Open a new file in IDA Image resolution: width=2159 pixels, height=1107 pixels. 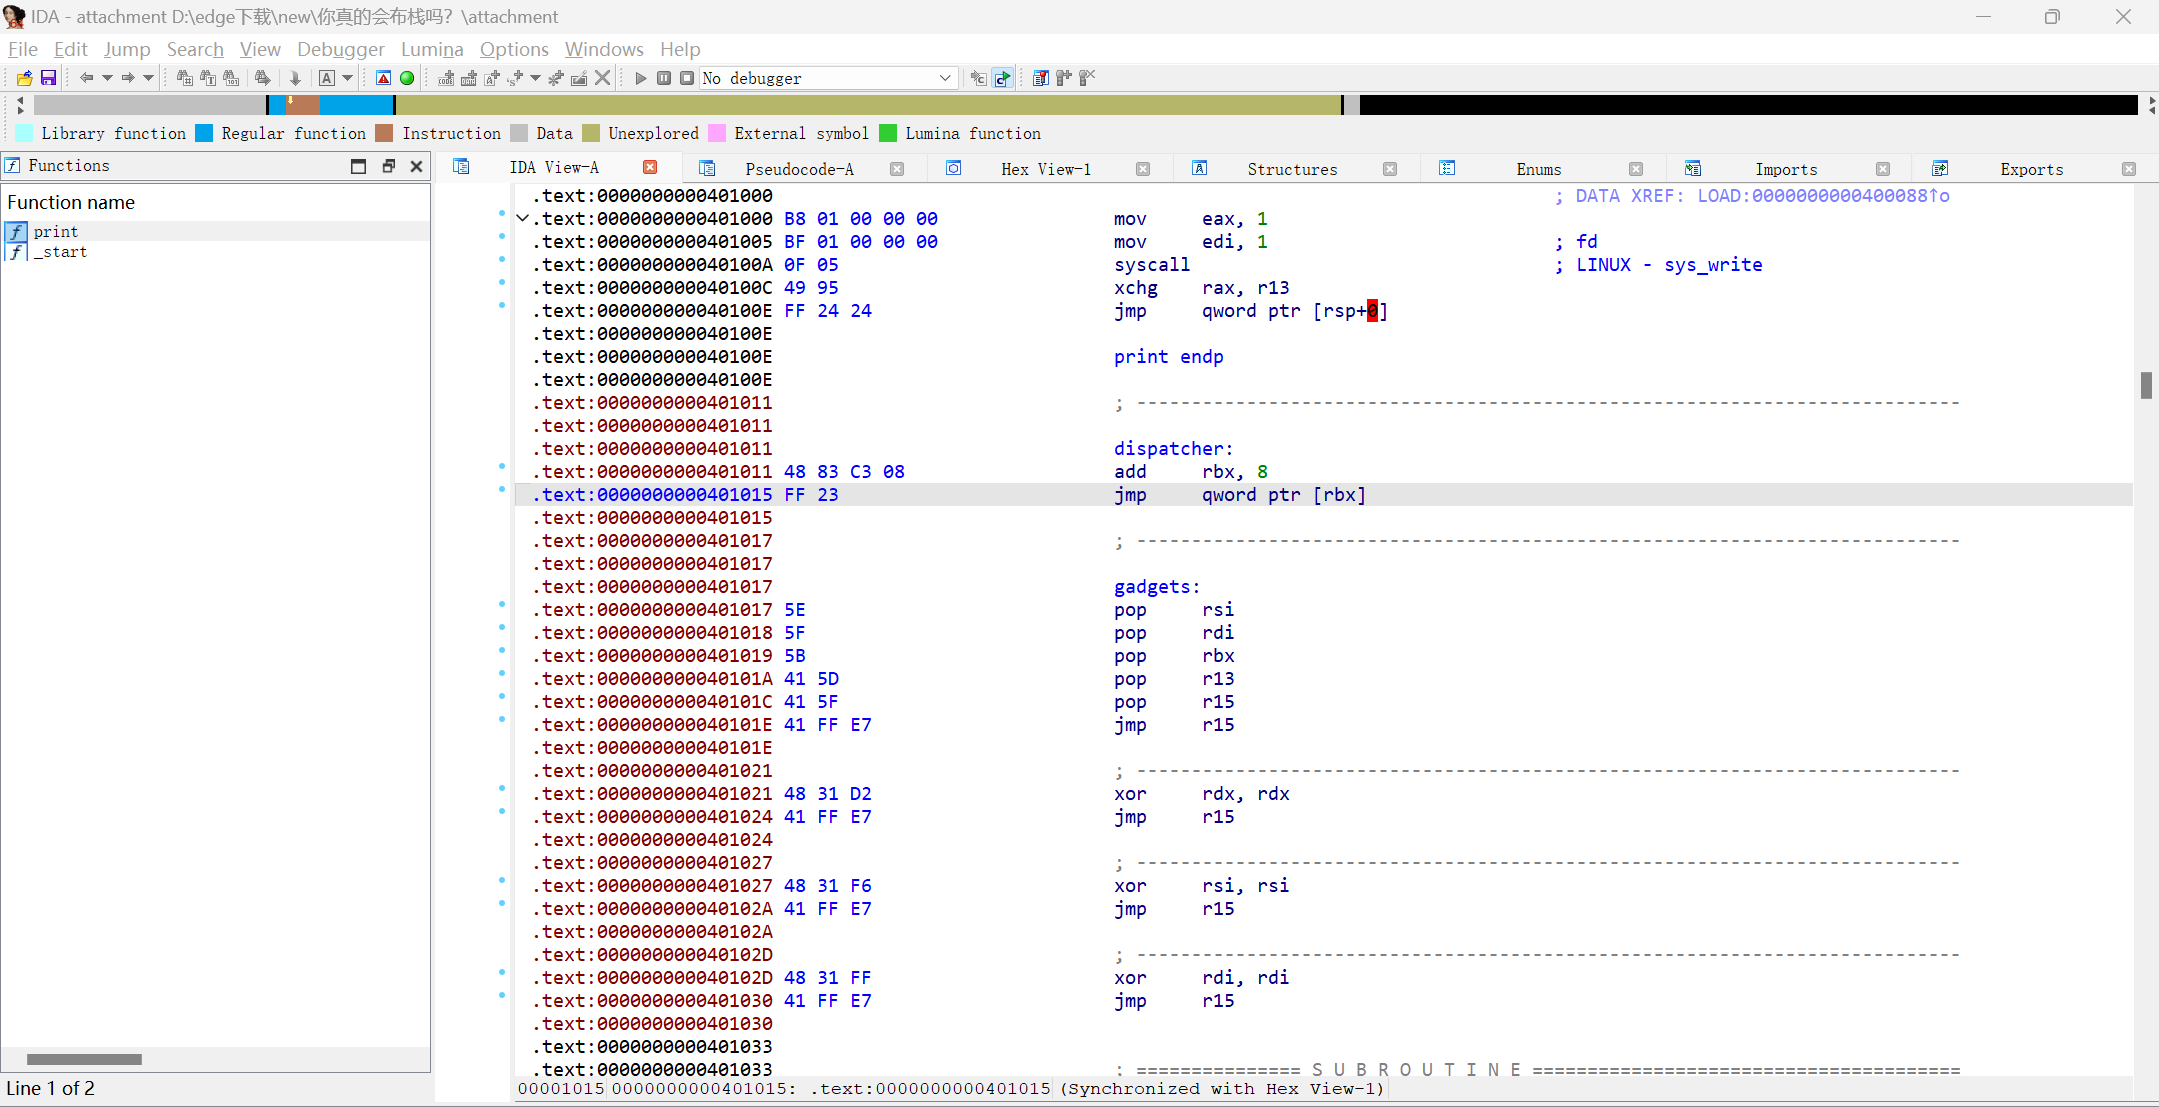coord(26,78)
